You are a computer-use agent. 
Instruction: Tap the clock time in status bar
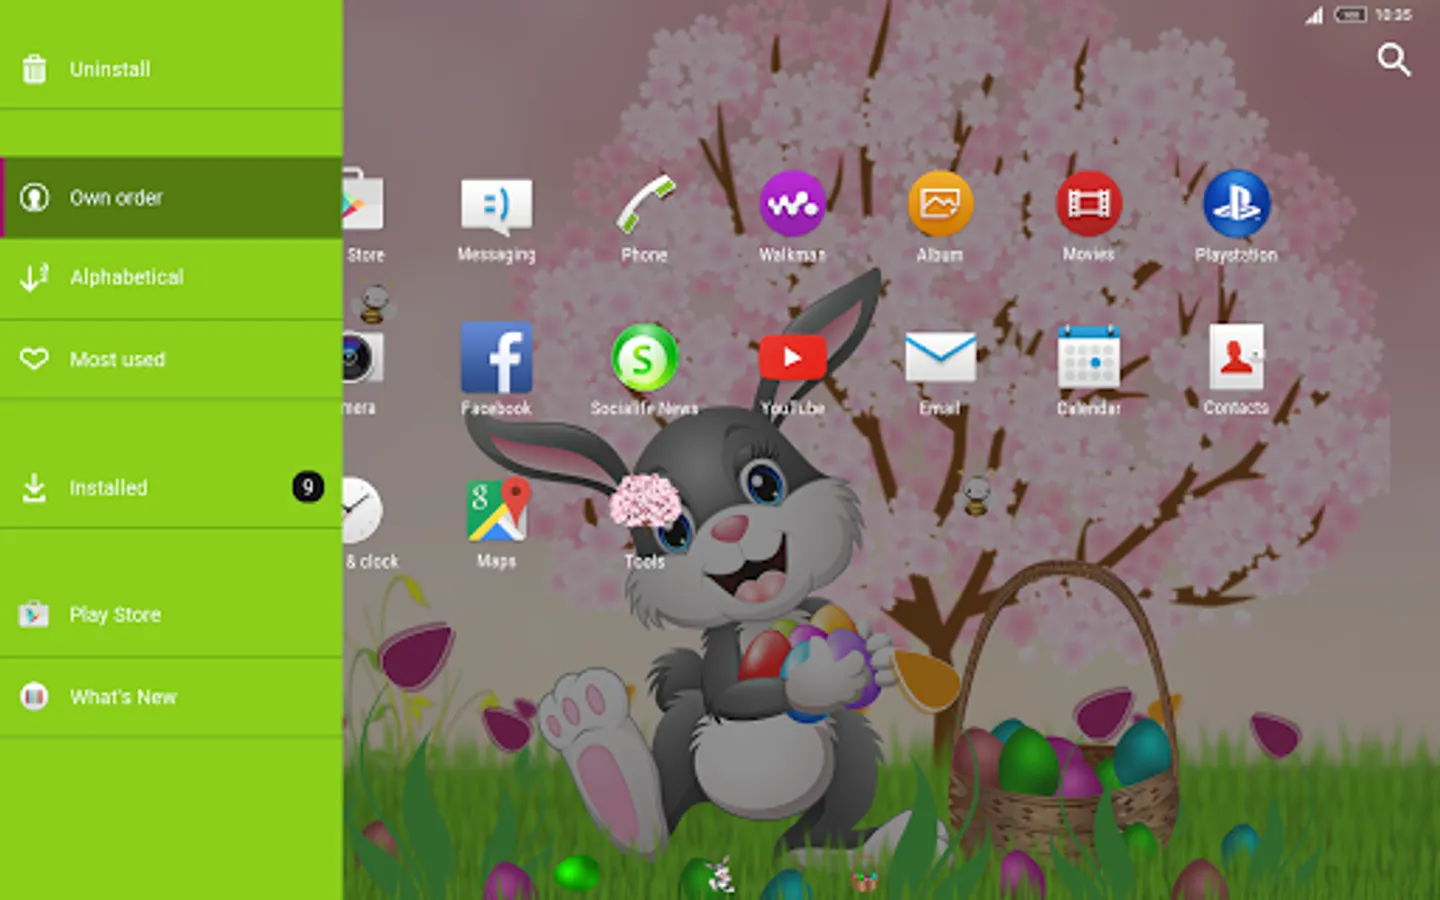(x=1393, y=15)
